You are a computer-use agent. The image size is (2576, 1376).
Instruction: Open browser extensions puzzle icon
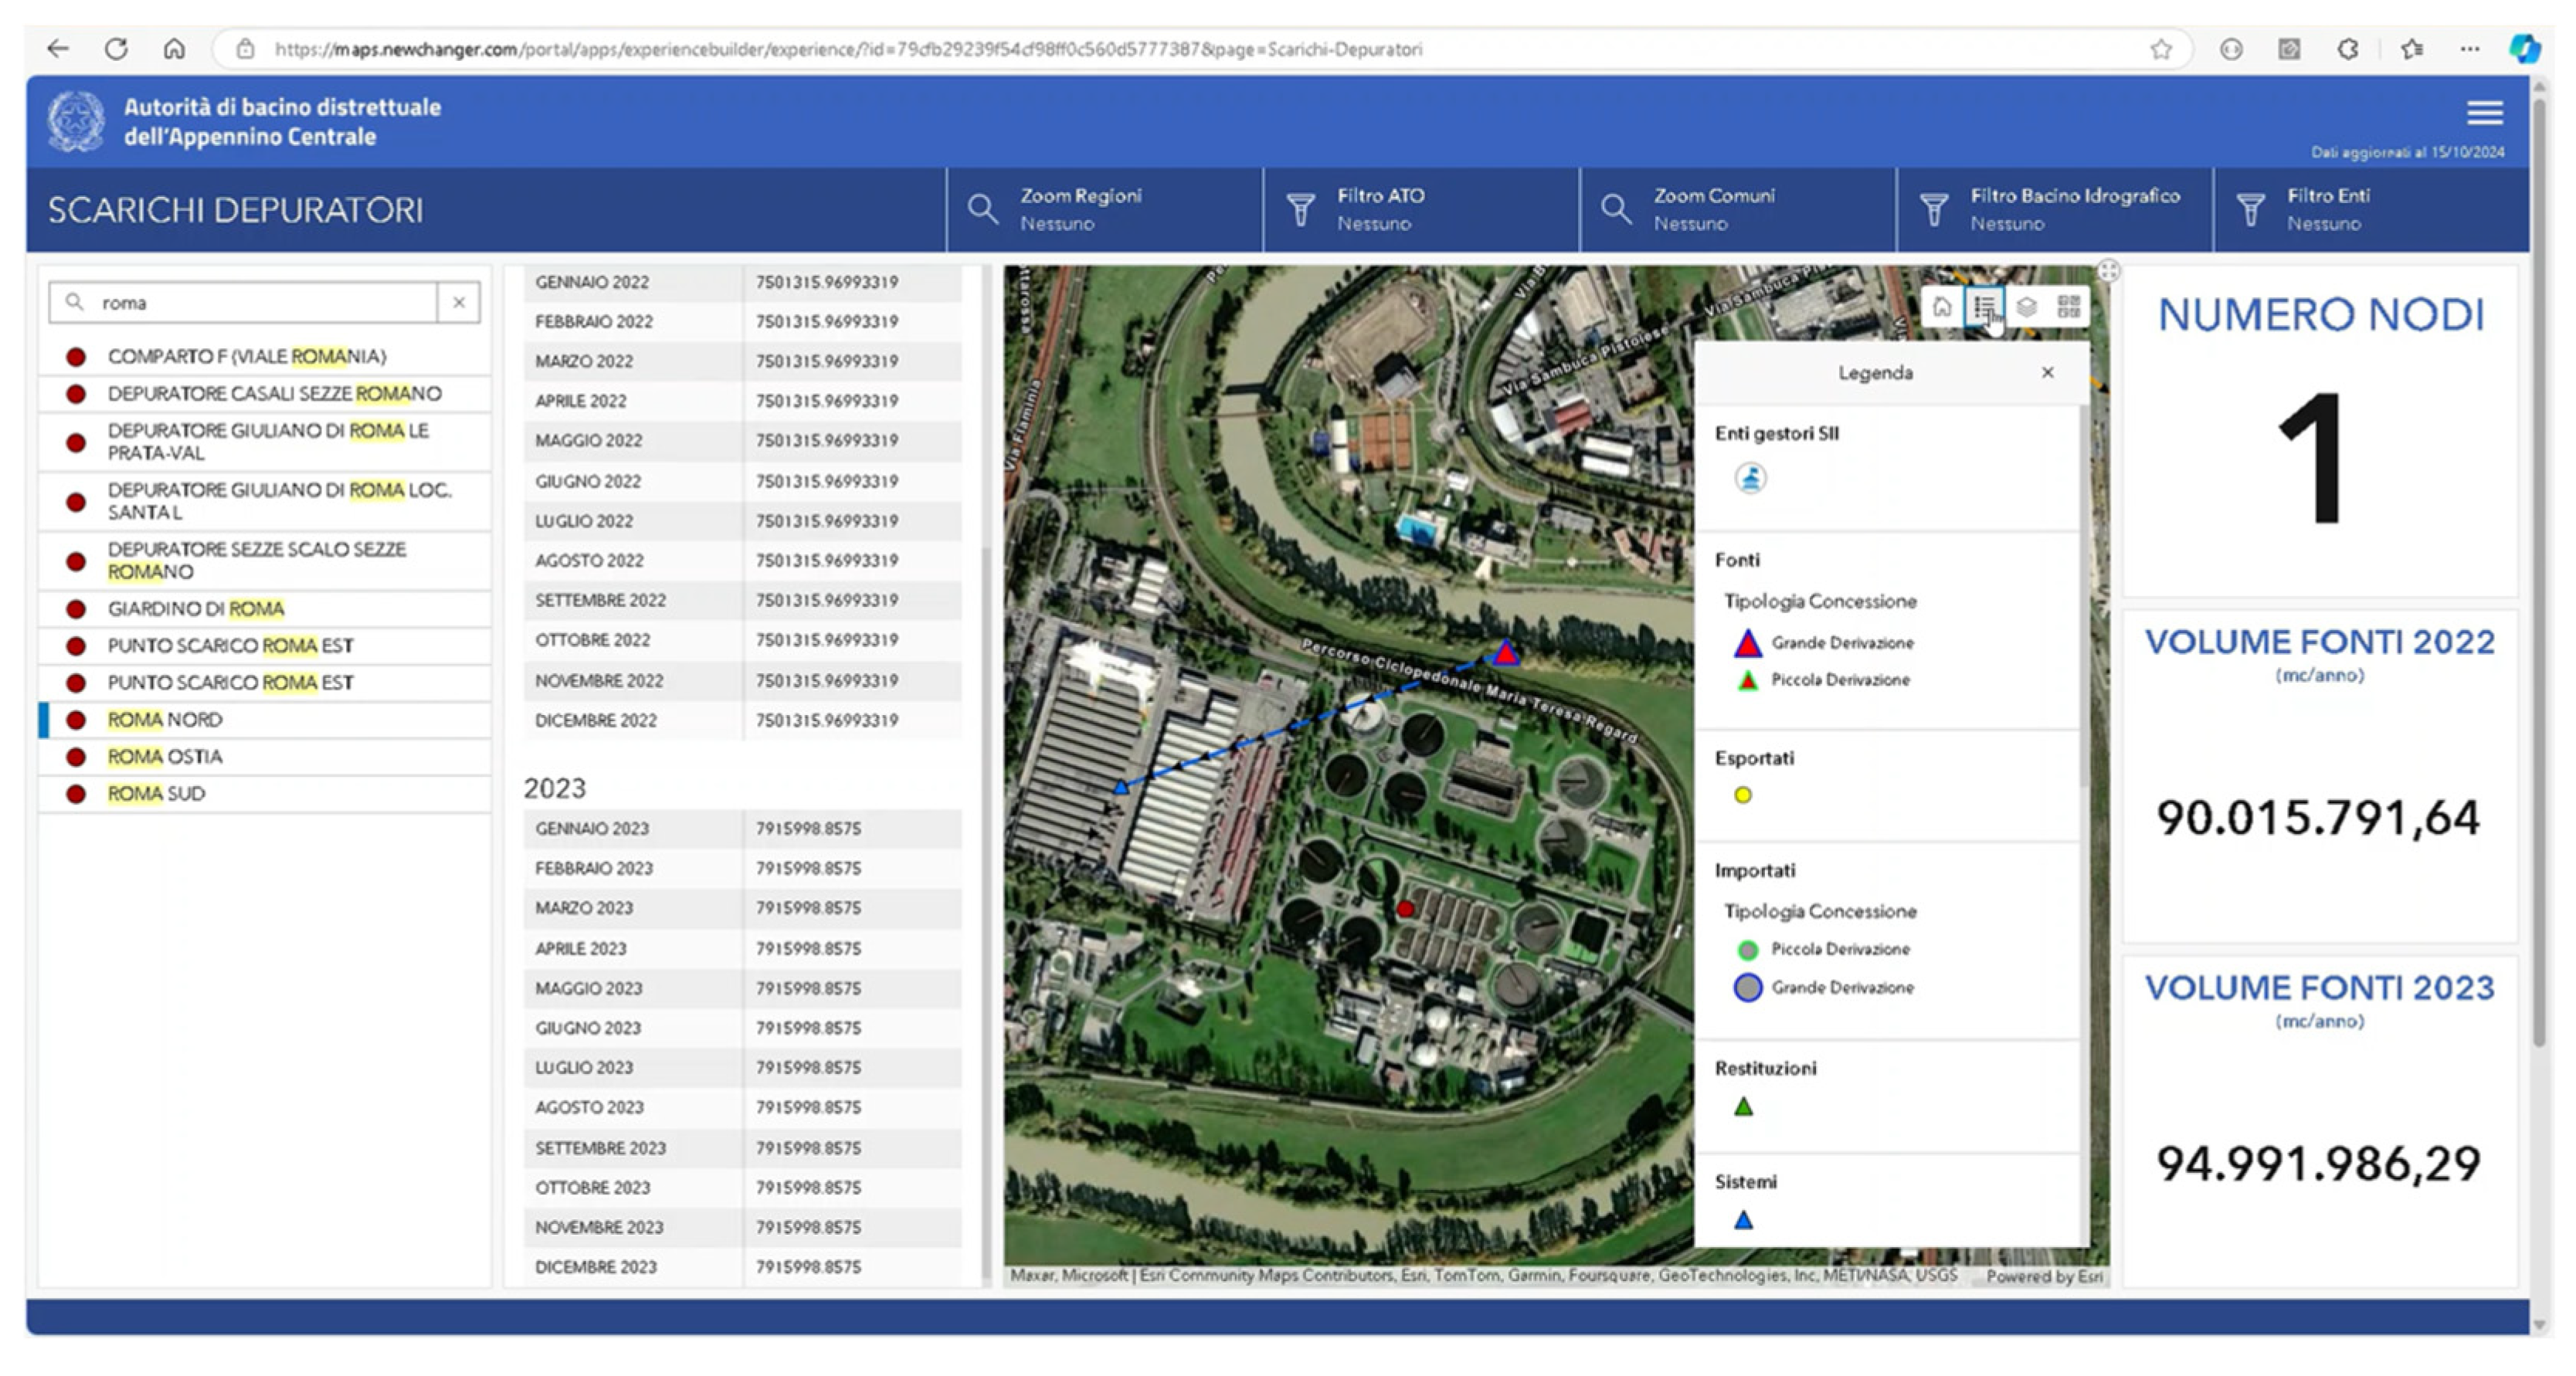click(x=2348, y=49)
